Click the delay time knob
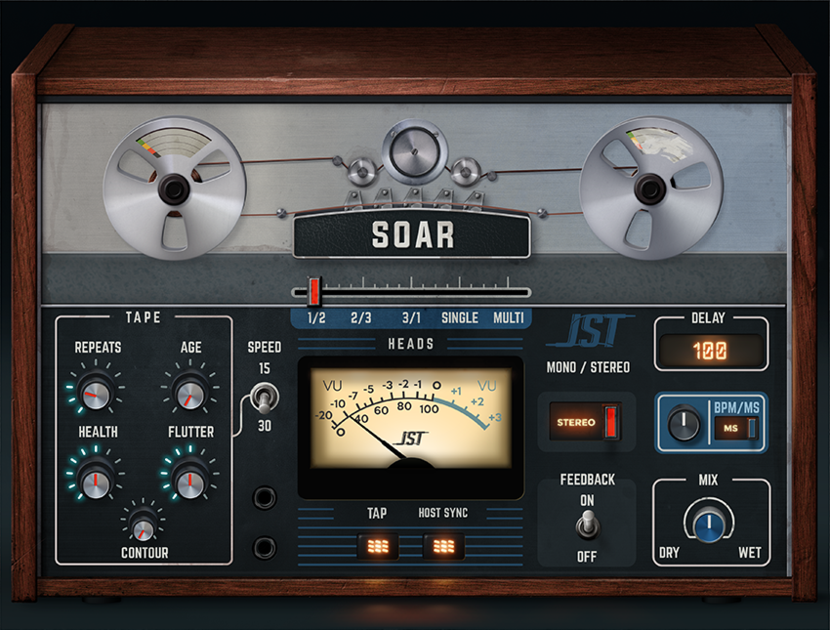 pyautogui.click(x=683, y=424)
